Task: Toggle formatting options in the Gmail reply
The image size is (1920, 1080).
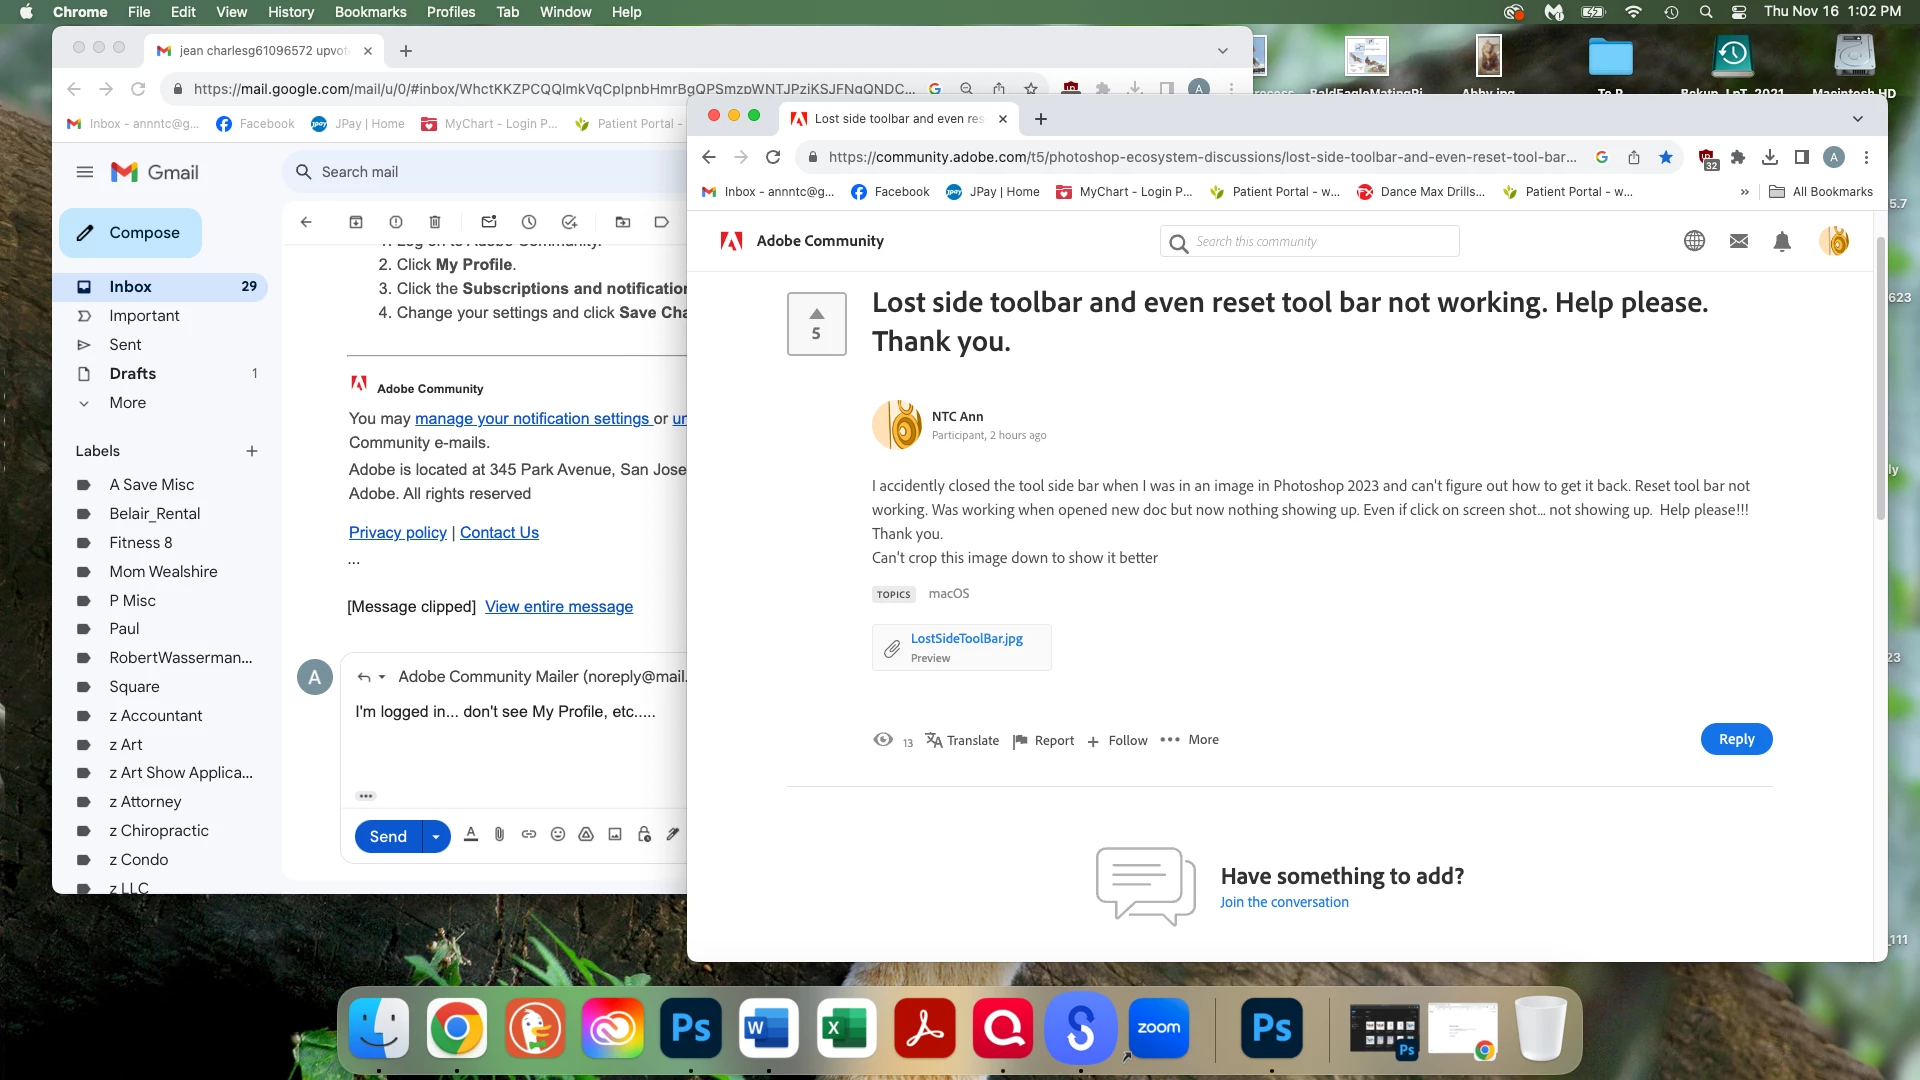Action: coord(471,834)
